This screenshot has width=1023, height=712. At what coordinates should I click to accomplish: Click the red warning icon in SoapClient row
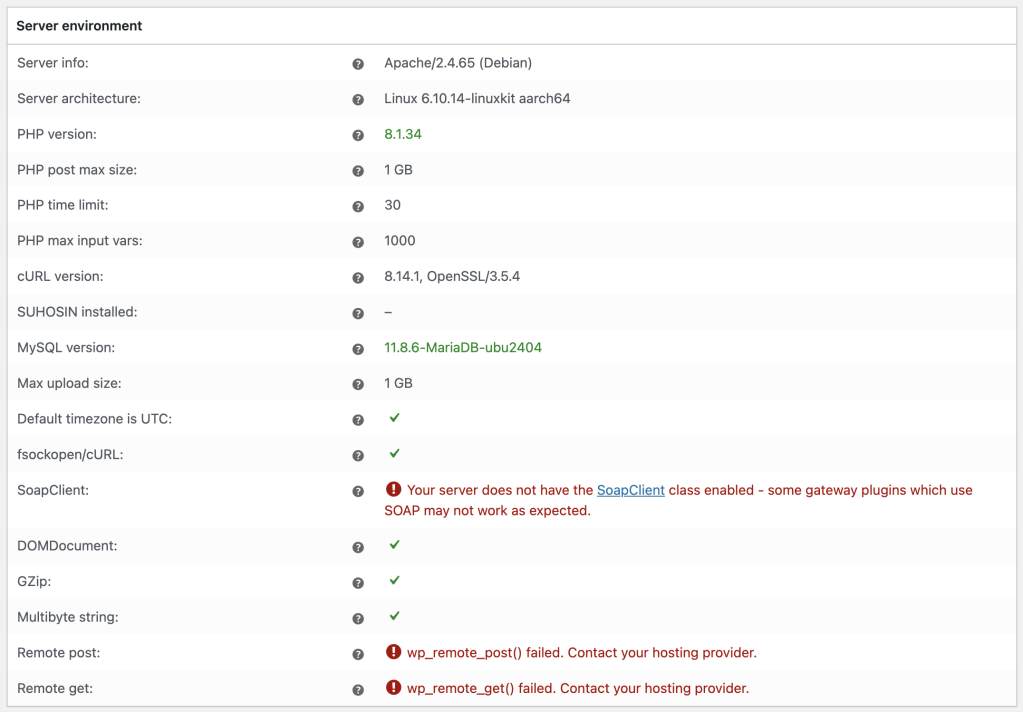(393, 490)
